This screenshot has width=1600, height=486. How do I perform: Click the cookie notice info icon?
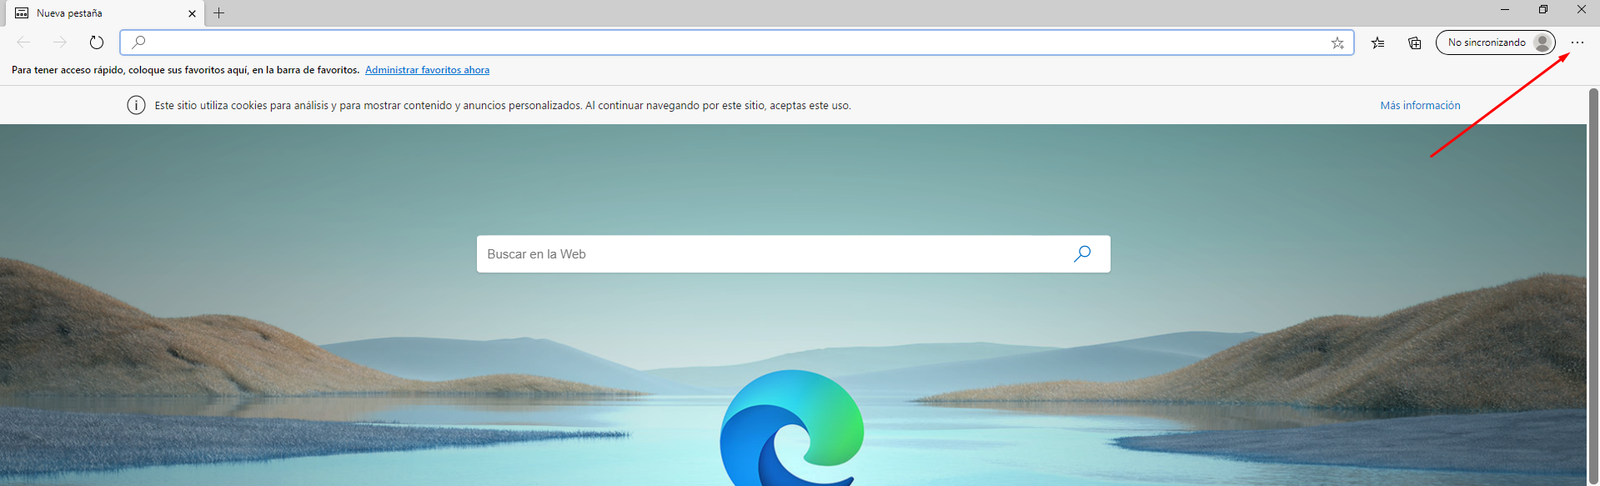pos(136,105)
